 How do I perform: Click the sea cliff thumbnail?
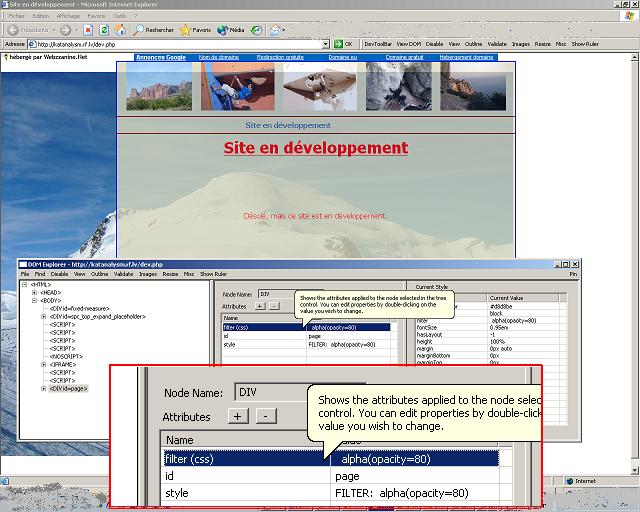click(473, 86)
